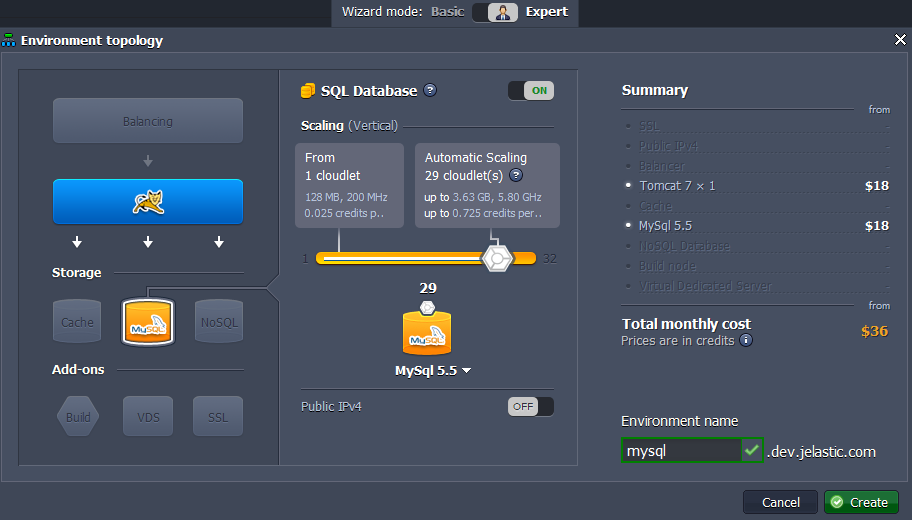Turn off the SQL Database ON switch
The image size is (912, 520).
point(530,91)
